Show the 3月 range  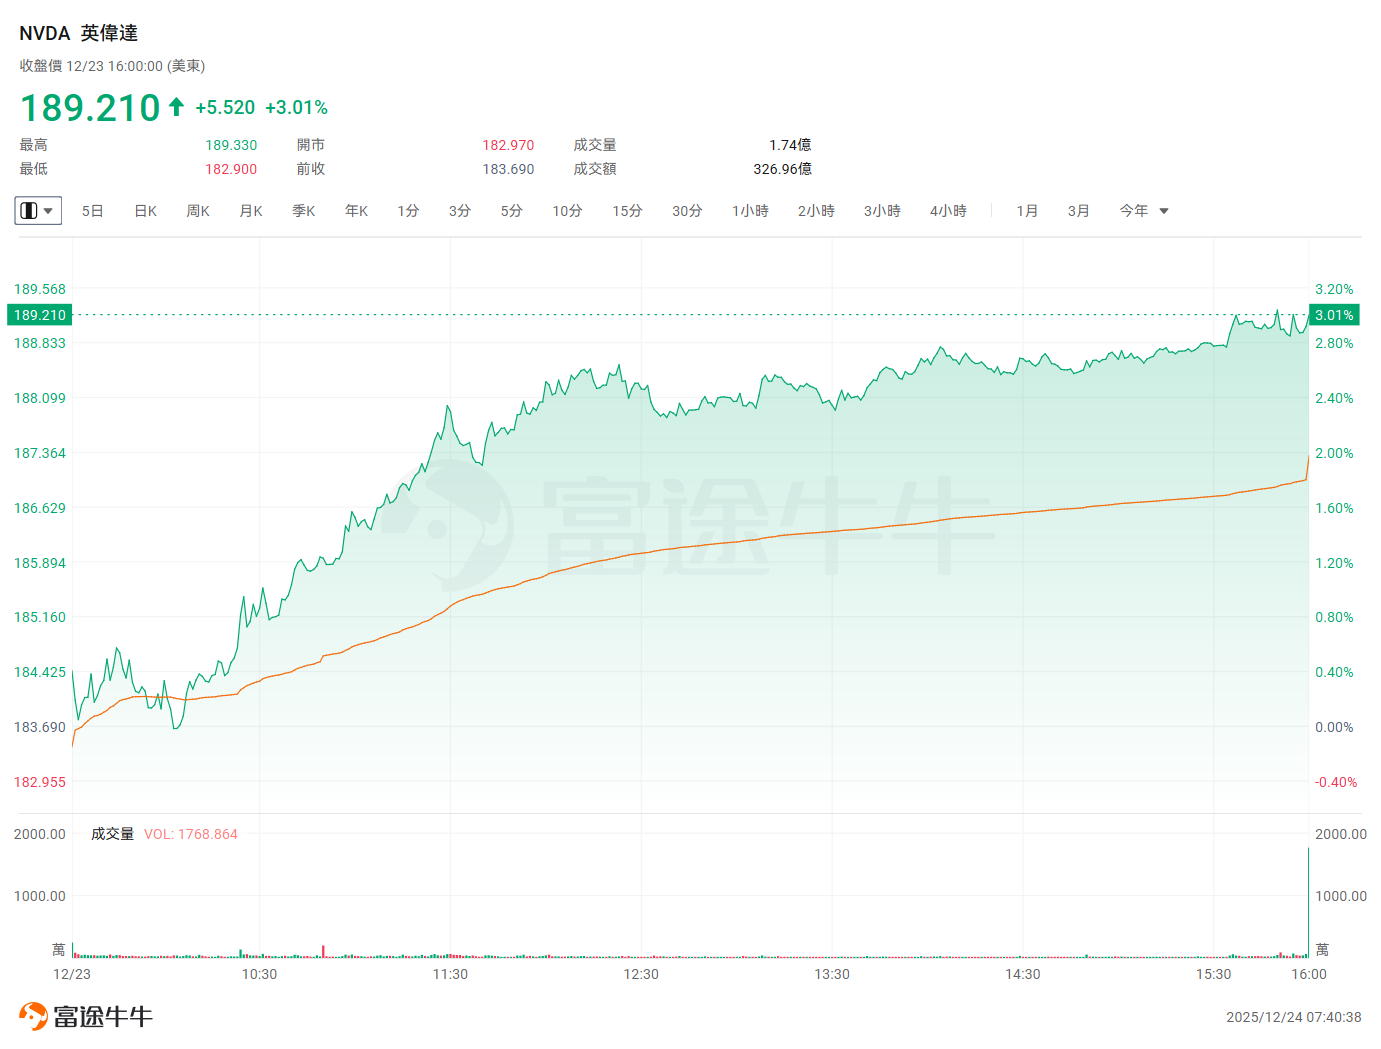click(1078, 211)
